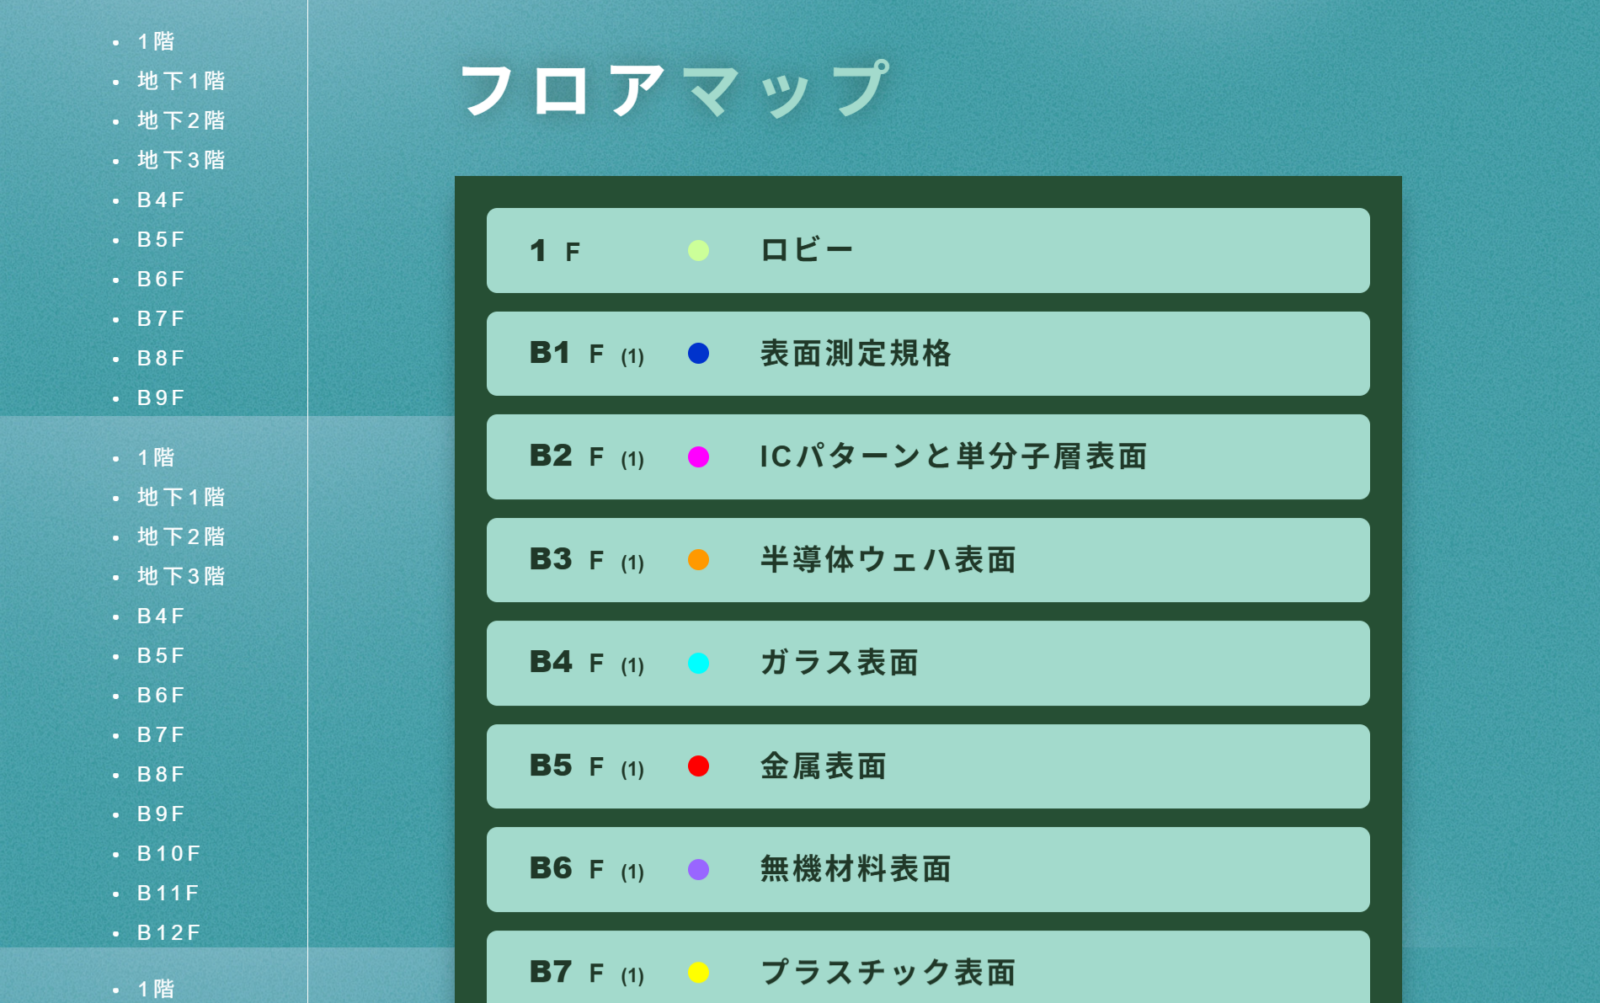Select the 半導体ウェハ表面 floor entry
The image size is (1600, 1003).
[887, 560]
